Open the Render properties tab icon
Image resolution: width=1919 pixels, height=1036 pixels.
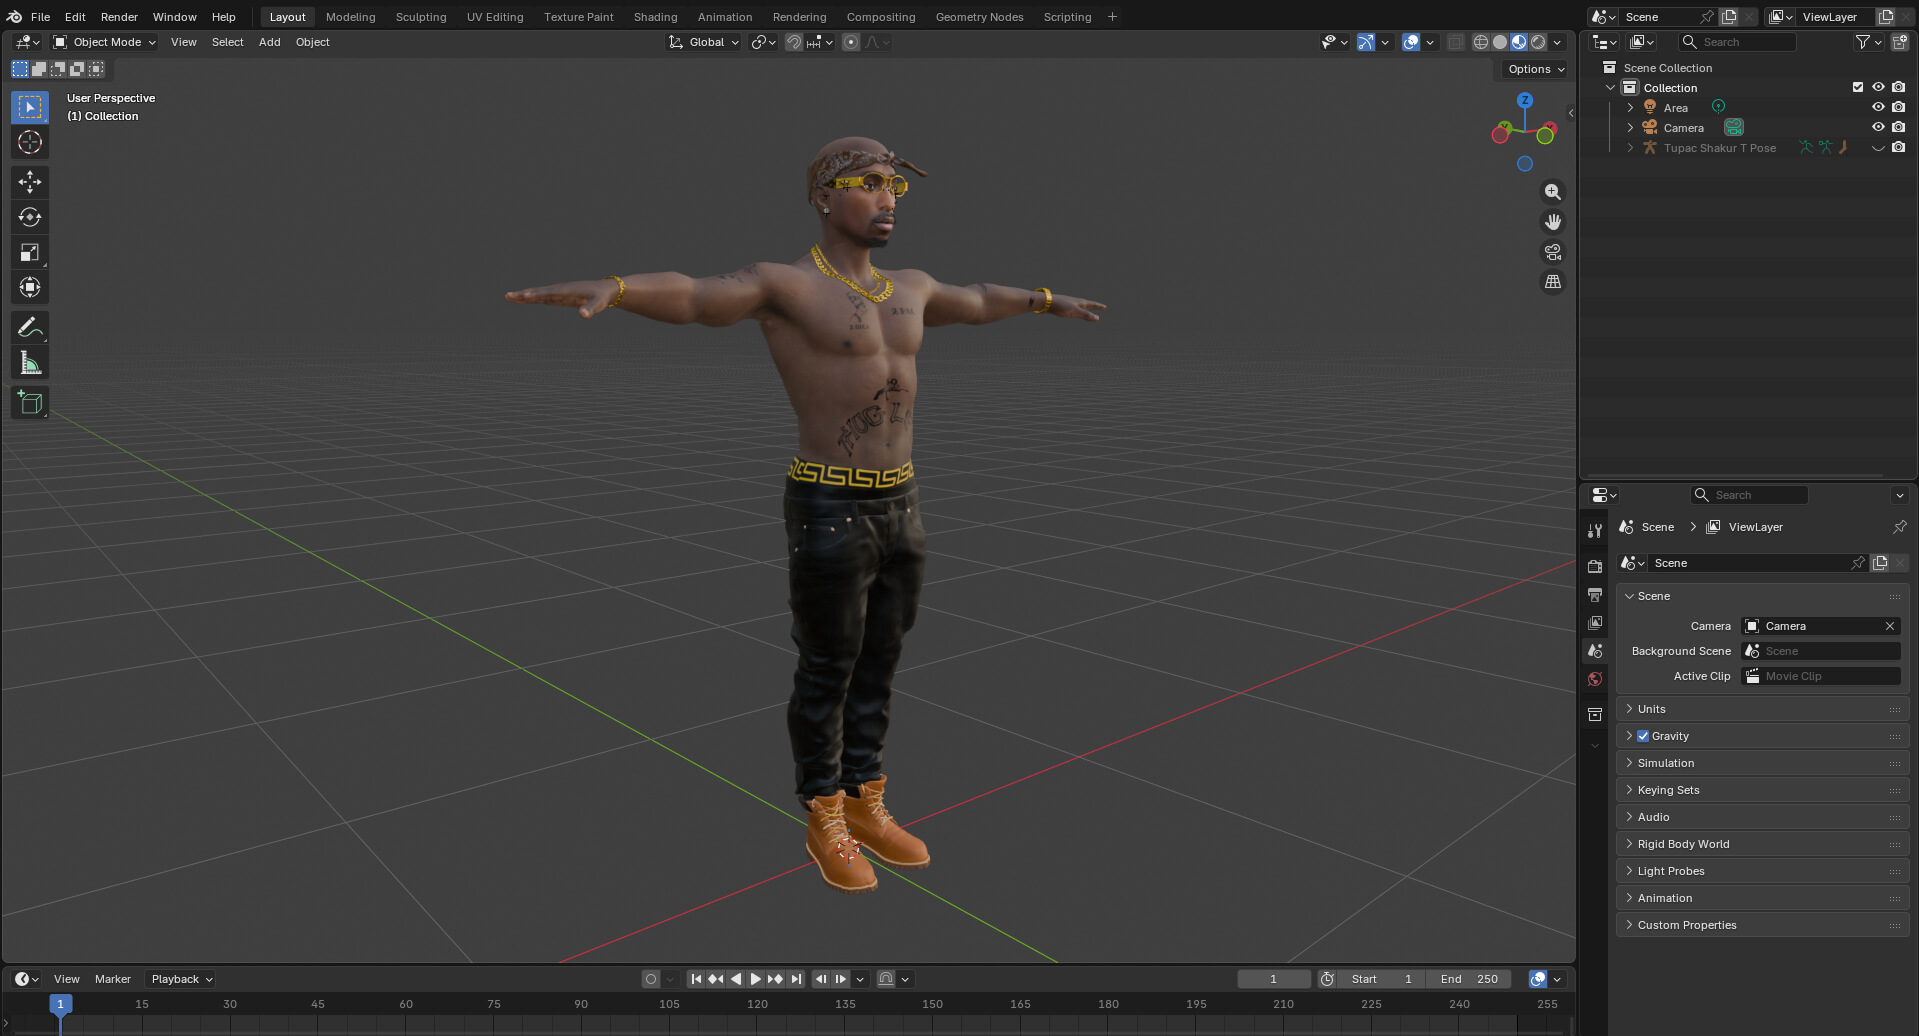(1595, 566)
